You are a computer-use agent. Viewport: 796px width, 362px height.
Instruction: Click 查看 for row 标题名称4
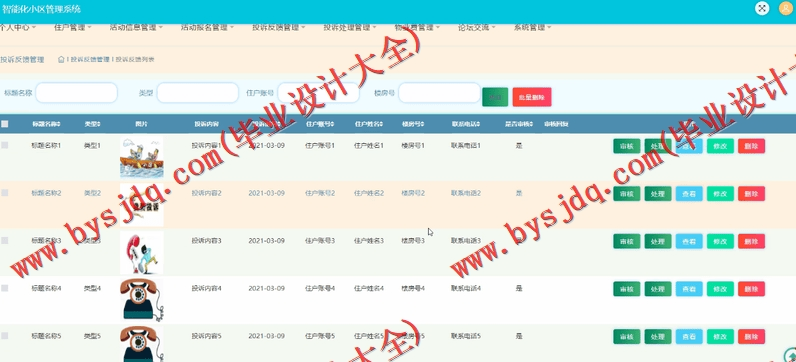point(689,289)
